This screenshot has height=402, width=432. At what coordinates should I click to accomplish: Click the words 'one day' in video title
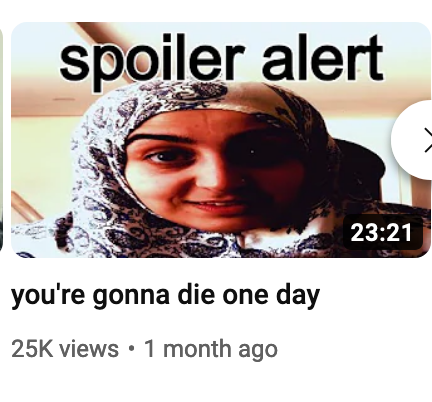271,295
